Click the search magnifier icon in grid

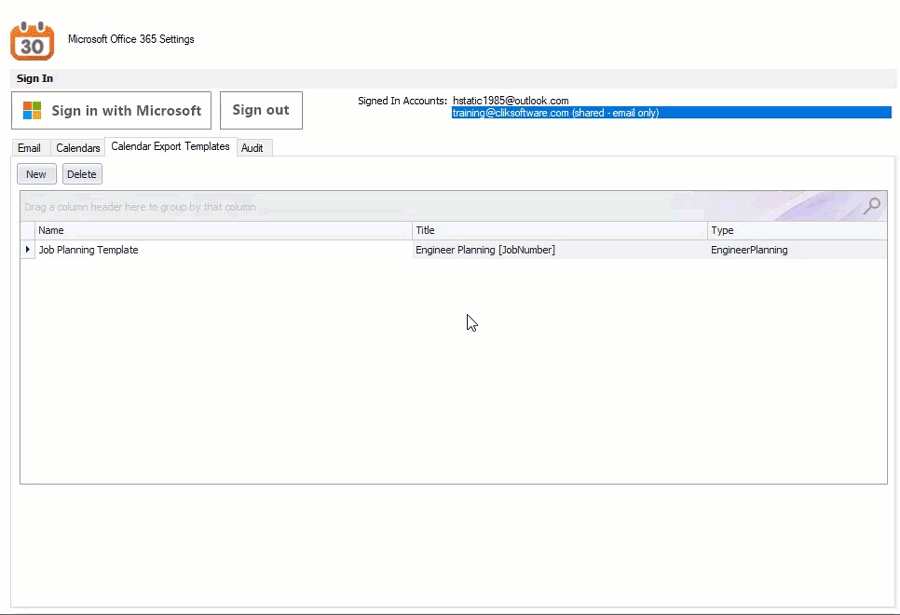(x=872, y=206)
